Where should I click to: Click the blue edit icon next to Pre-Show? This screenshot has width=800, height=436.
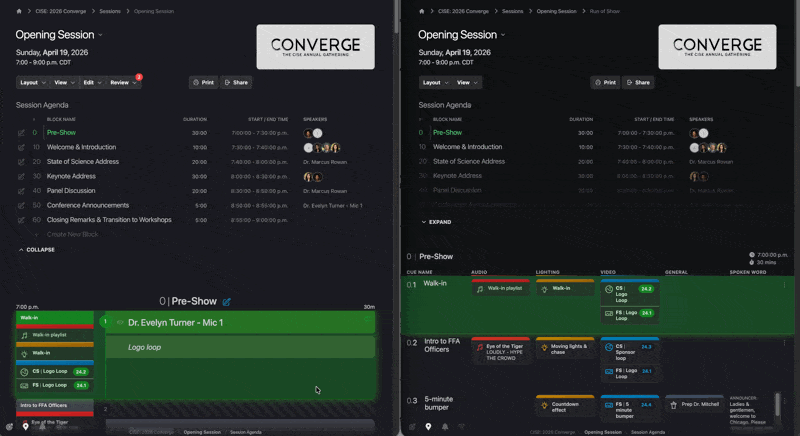click(227, 302)
